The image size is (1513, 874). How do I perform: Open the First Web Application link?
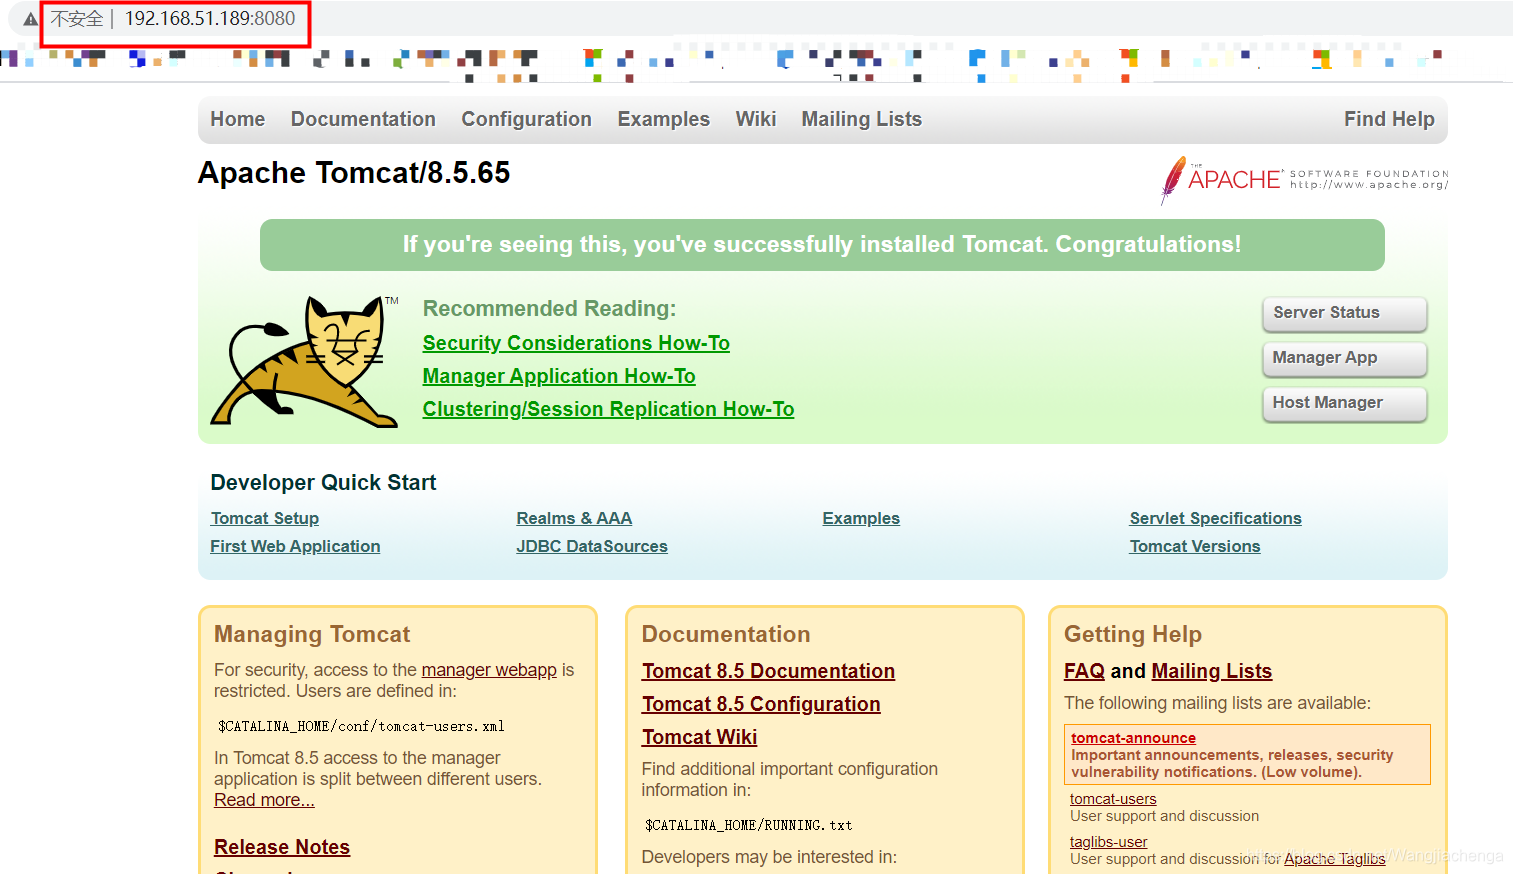click(x=295, y=546)
